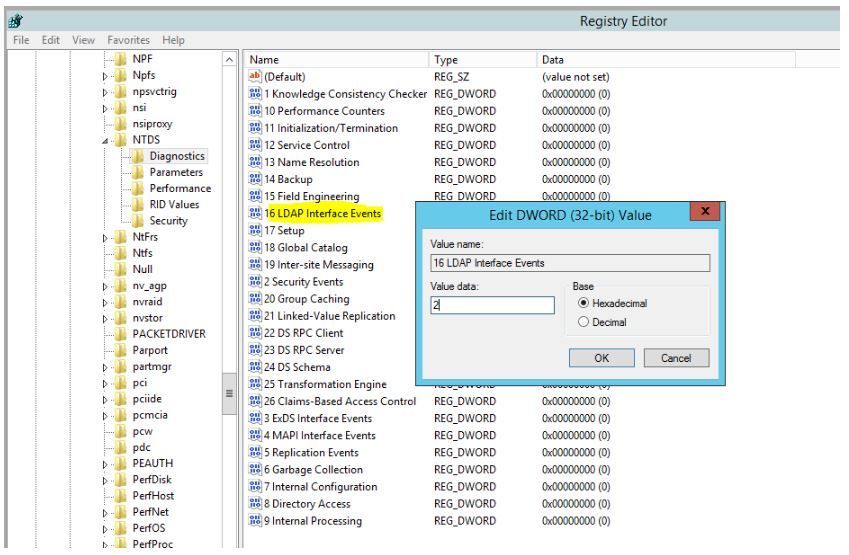Viewport: 849px width, 555px height.
Task: Expand the partmgr tree node
Action: click(x=105, y=368)
